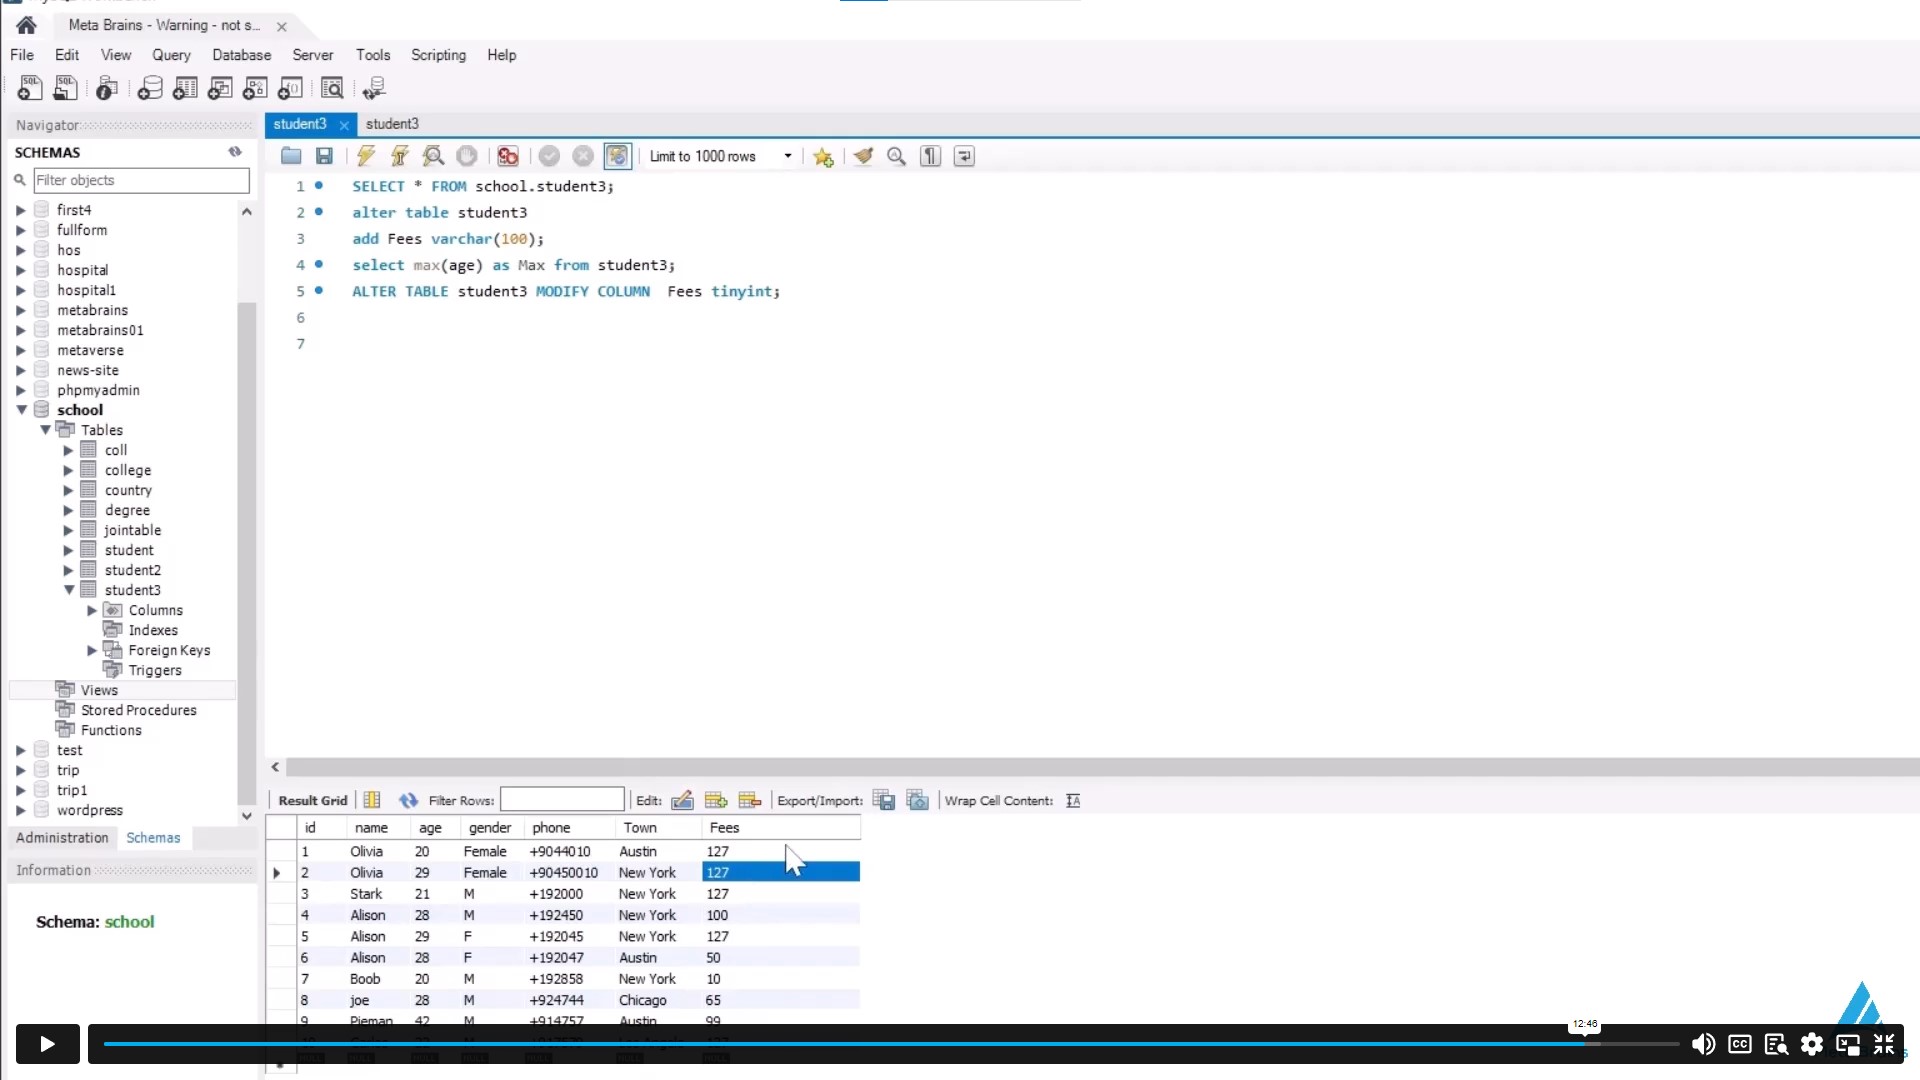Switch to the Administration tab
The height and width of the screenshot is (1080, 1920).
click(x=62, y=838)
